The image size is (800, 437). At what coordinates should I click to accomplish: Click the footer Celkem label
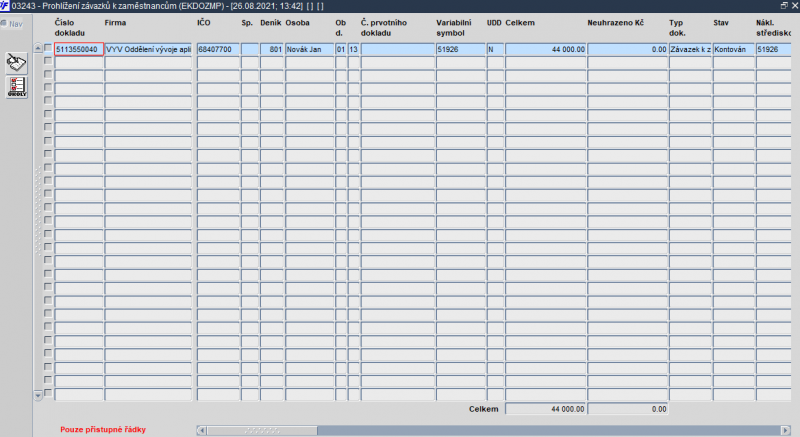tap(483, 409)
